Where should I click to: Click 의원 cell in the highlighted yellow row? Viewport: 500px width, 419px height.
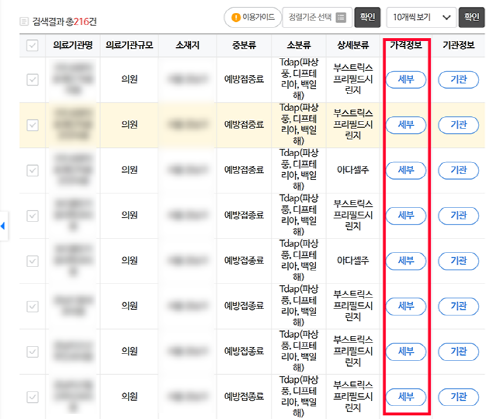(x=129, y=125)
